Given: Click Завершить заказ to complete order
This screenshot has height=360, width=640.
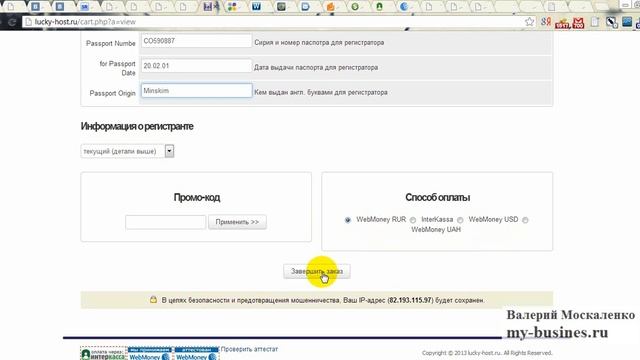Looking at the screenshot, I should pyautogui.click(x=317, y=271).
